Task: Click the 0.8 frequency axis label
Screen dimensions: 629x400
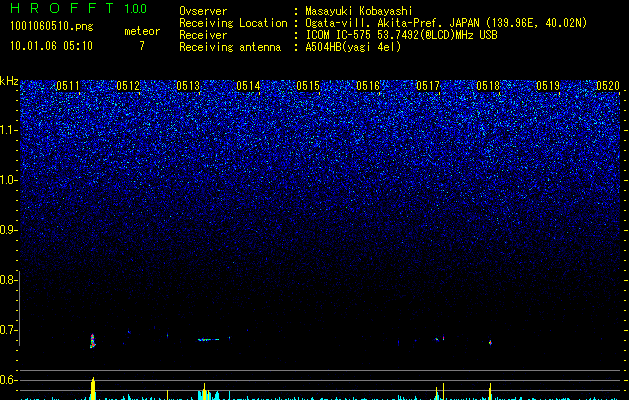Action: pyautogui.click(x=8, y=280)
